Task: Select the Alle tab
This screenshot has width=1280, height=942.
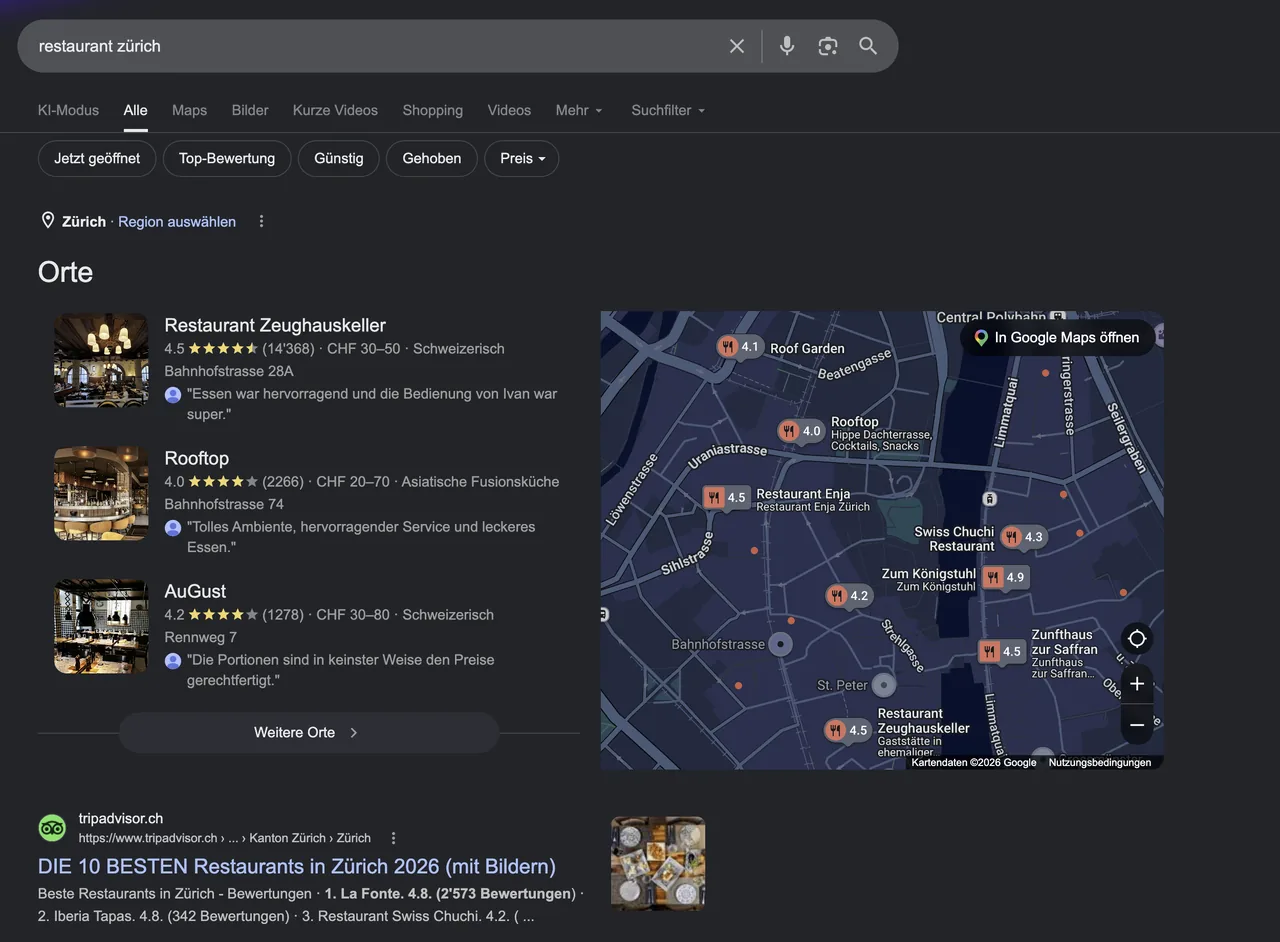Action: (135, 110)
